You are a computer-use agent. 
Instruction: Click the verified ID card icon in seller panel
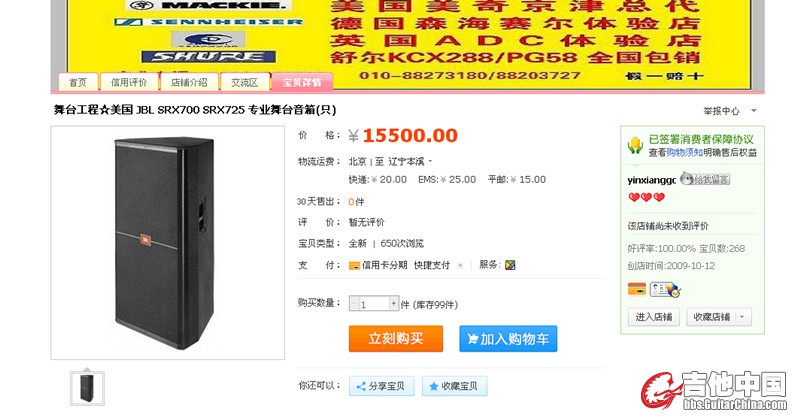665,290
